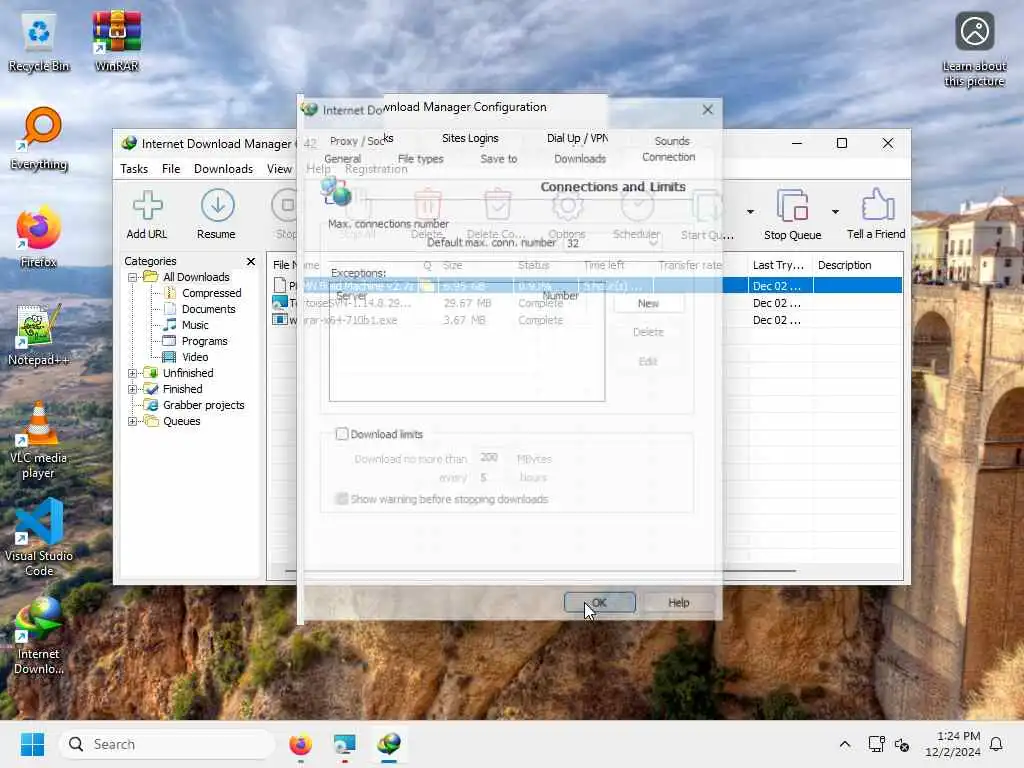Select the Grabber projects tree item
The image size is (1024, 768).
[203, 405]
